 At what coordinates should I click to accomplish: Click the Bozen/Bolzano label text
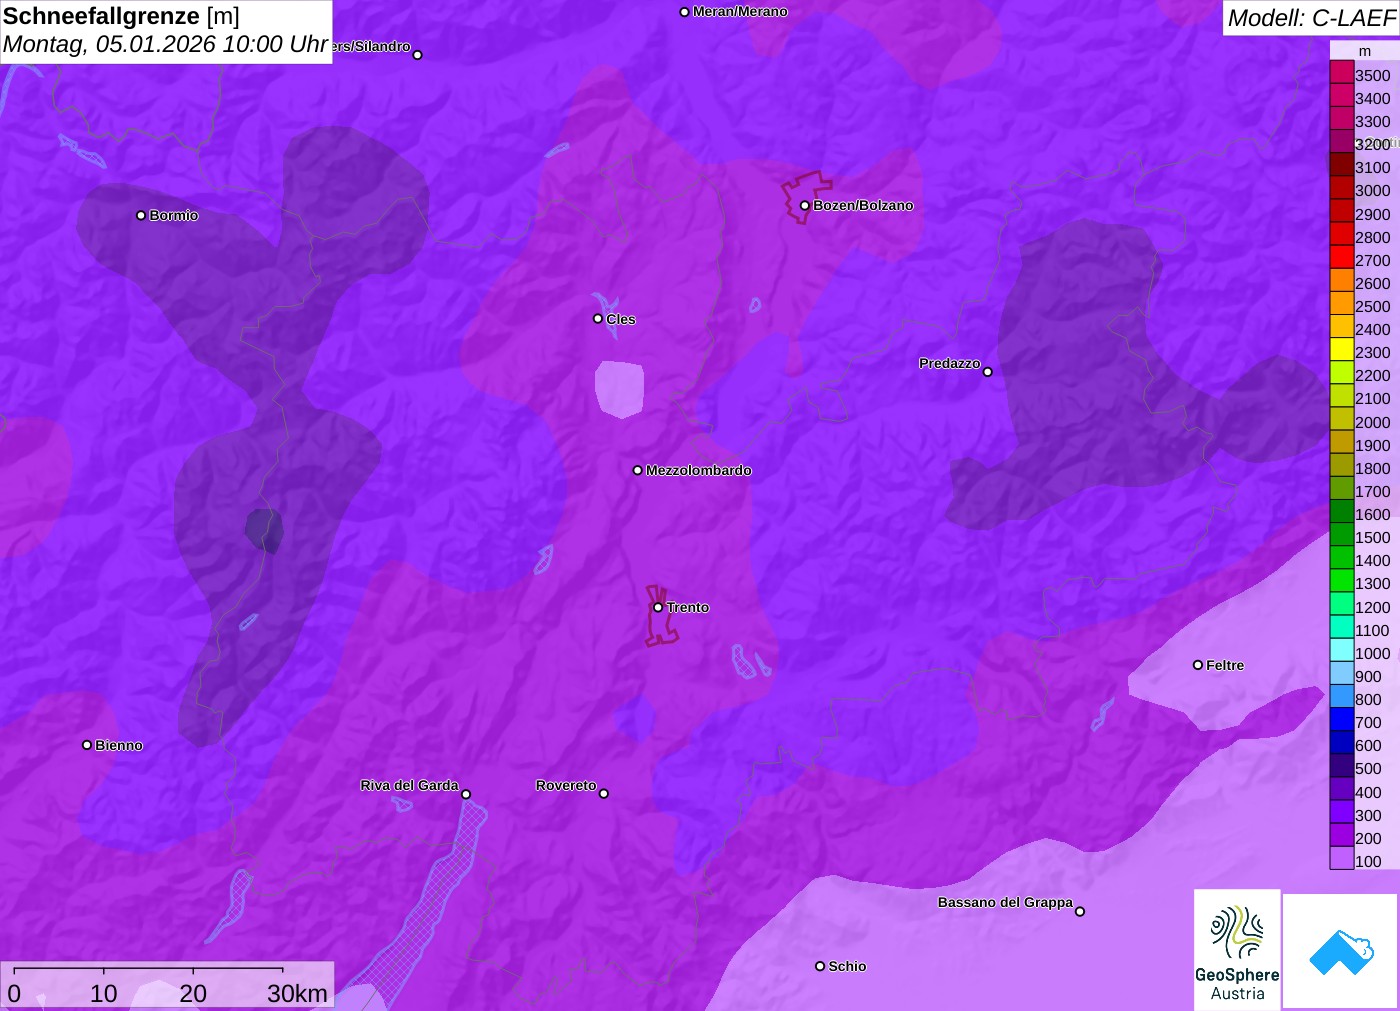coord(863,206)
